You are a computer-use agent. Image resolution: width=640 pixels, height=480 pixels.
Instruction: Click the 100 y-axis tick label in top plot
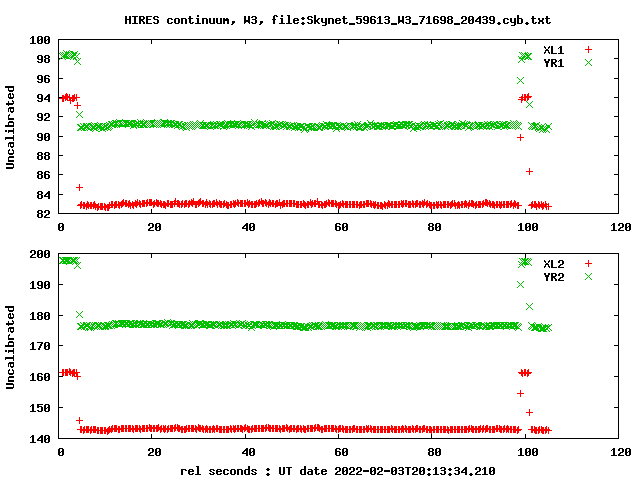(x=40, y=40)
